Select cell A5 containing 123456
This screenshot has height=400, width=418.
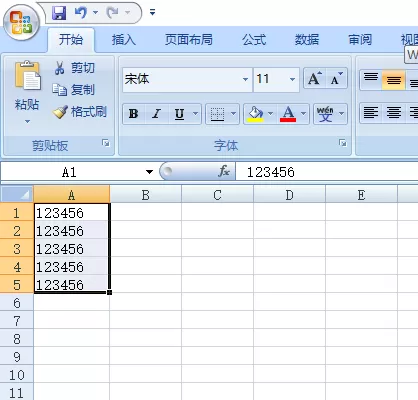point(72,284)
